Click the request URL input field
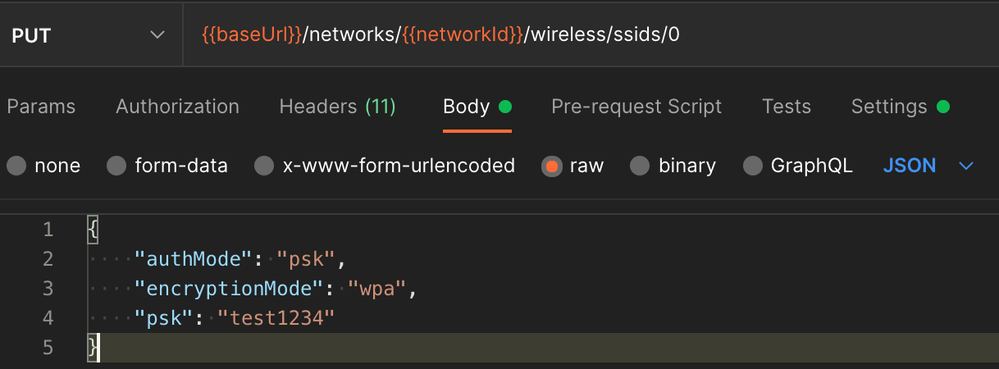 click(x=591, y=35)
